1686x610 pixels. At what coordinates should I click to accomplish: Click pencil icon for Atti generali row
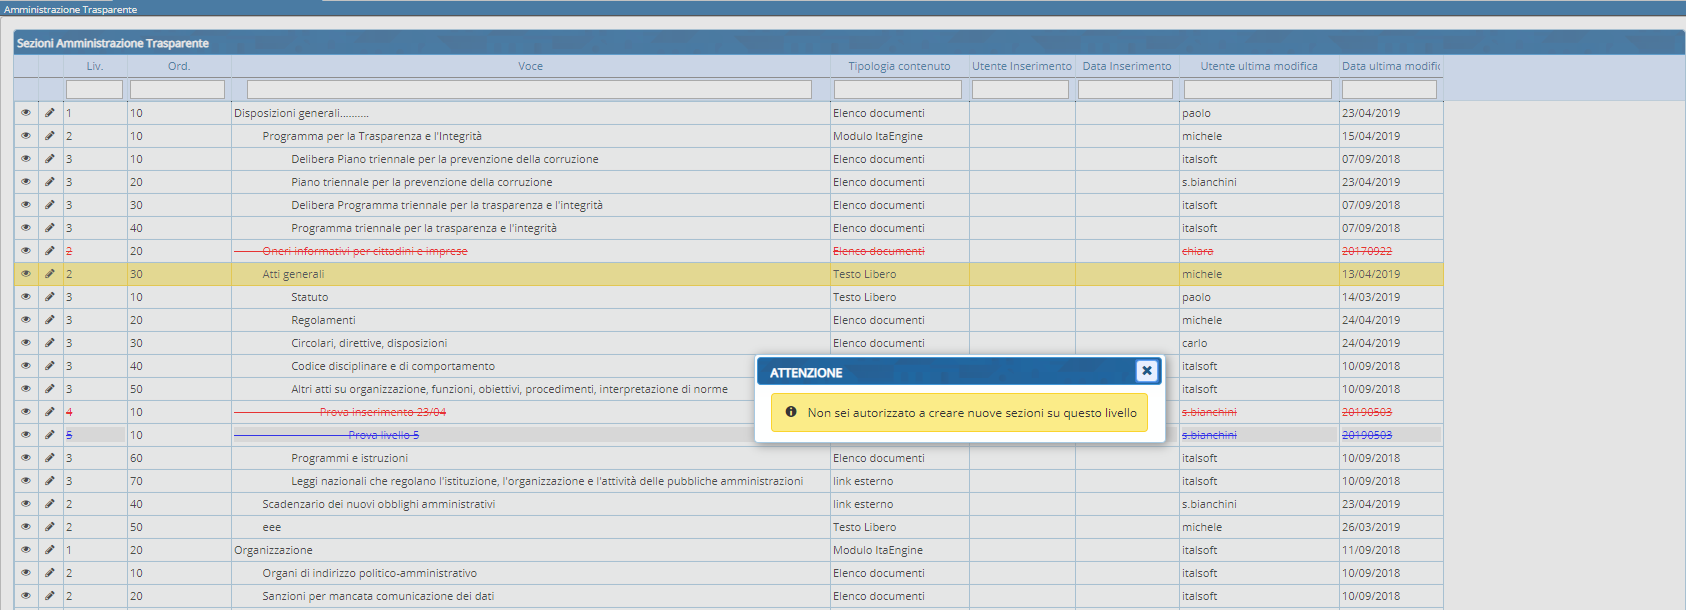click(50, 274)
